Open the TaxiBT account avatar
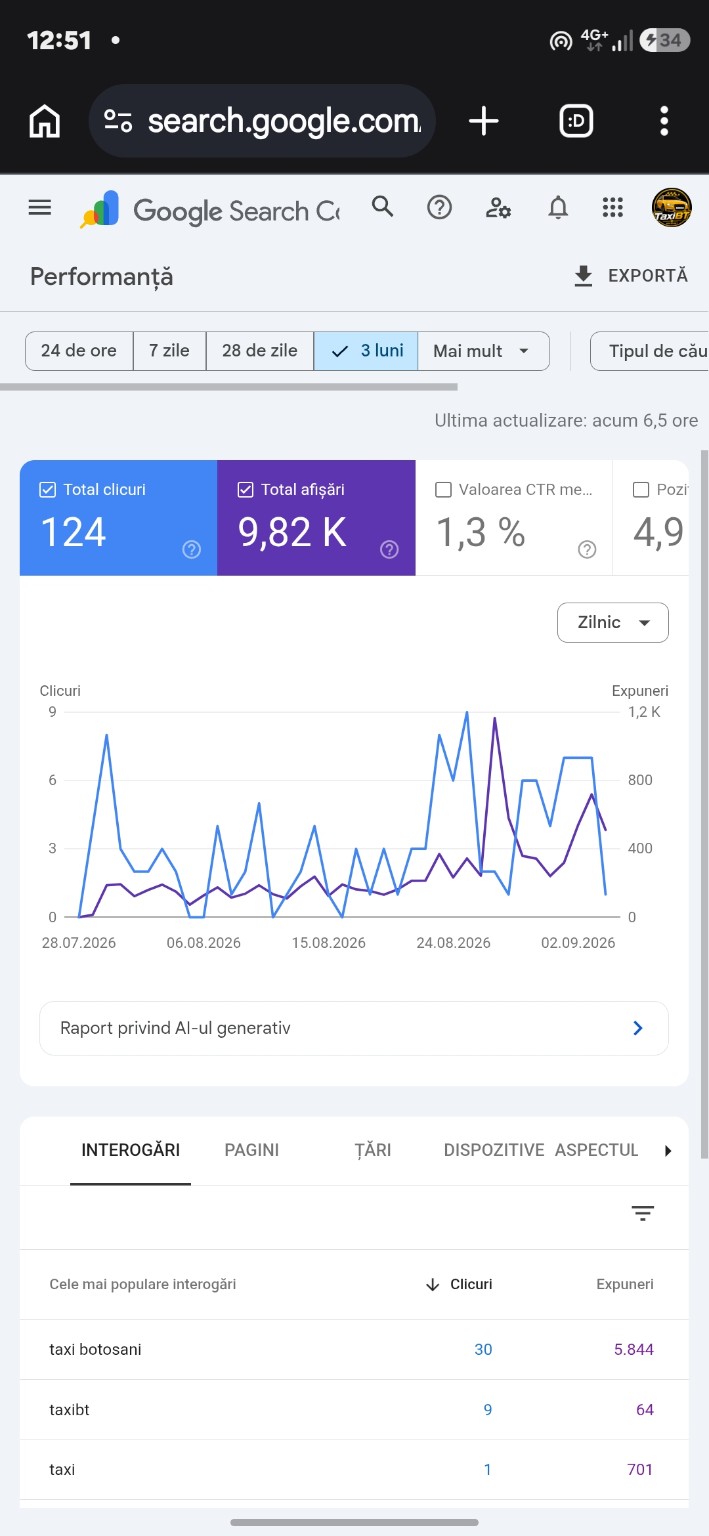 (671, 208)
